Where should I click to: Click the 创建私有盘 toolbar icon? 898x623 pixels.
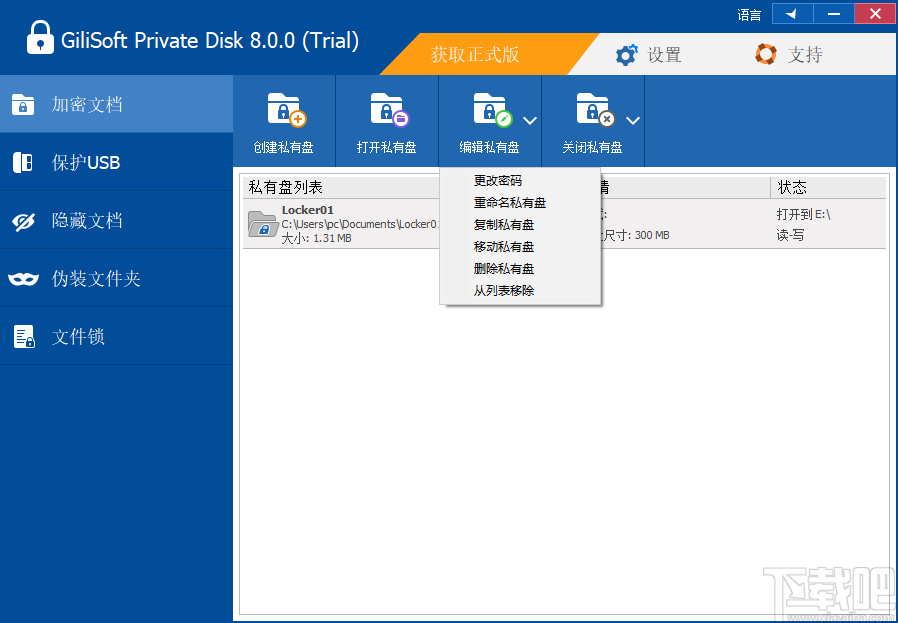pos(283,110)
